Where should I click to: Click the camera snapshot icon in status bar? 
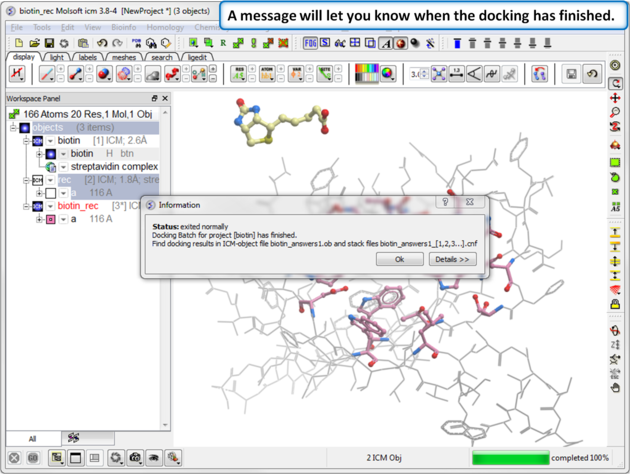tap(134, 458)
